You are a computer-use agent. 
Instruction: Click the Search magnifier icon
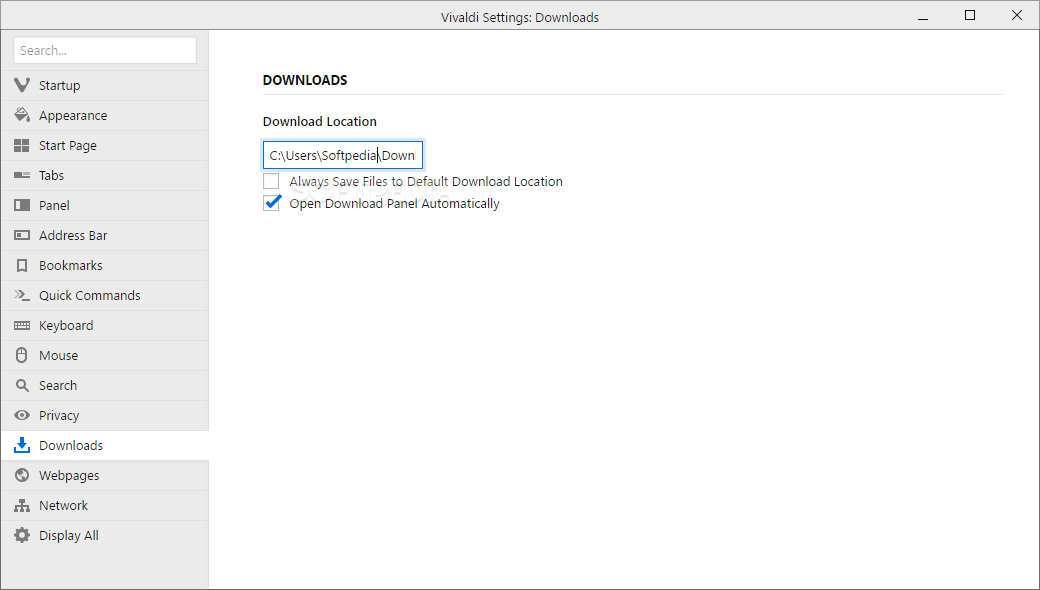tap(22, 385)
